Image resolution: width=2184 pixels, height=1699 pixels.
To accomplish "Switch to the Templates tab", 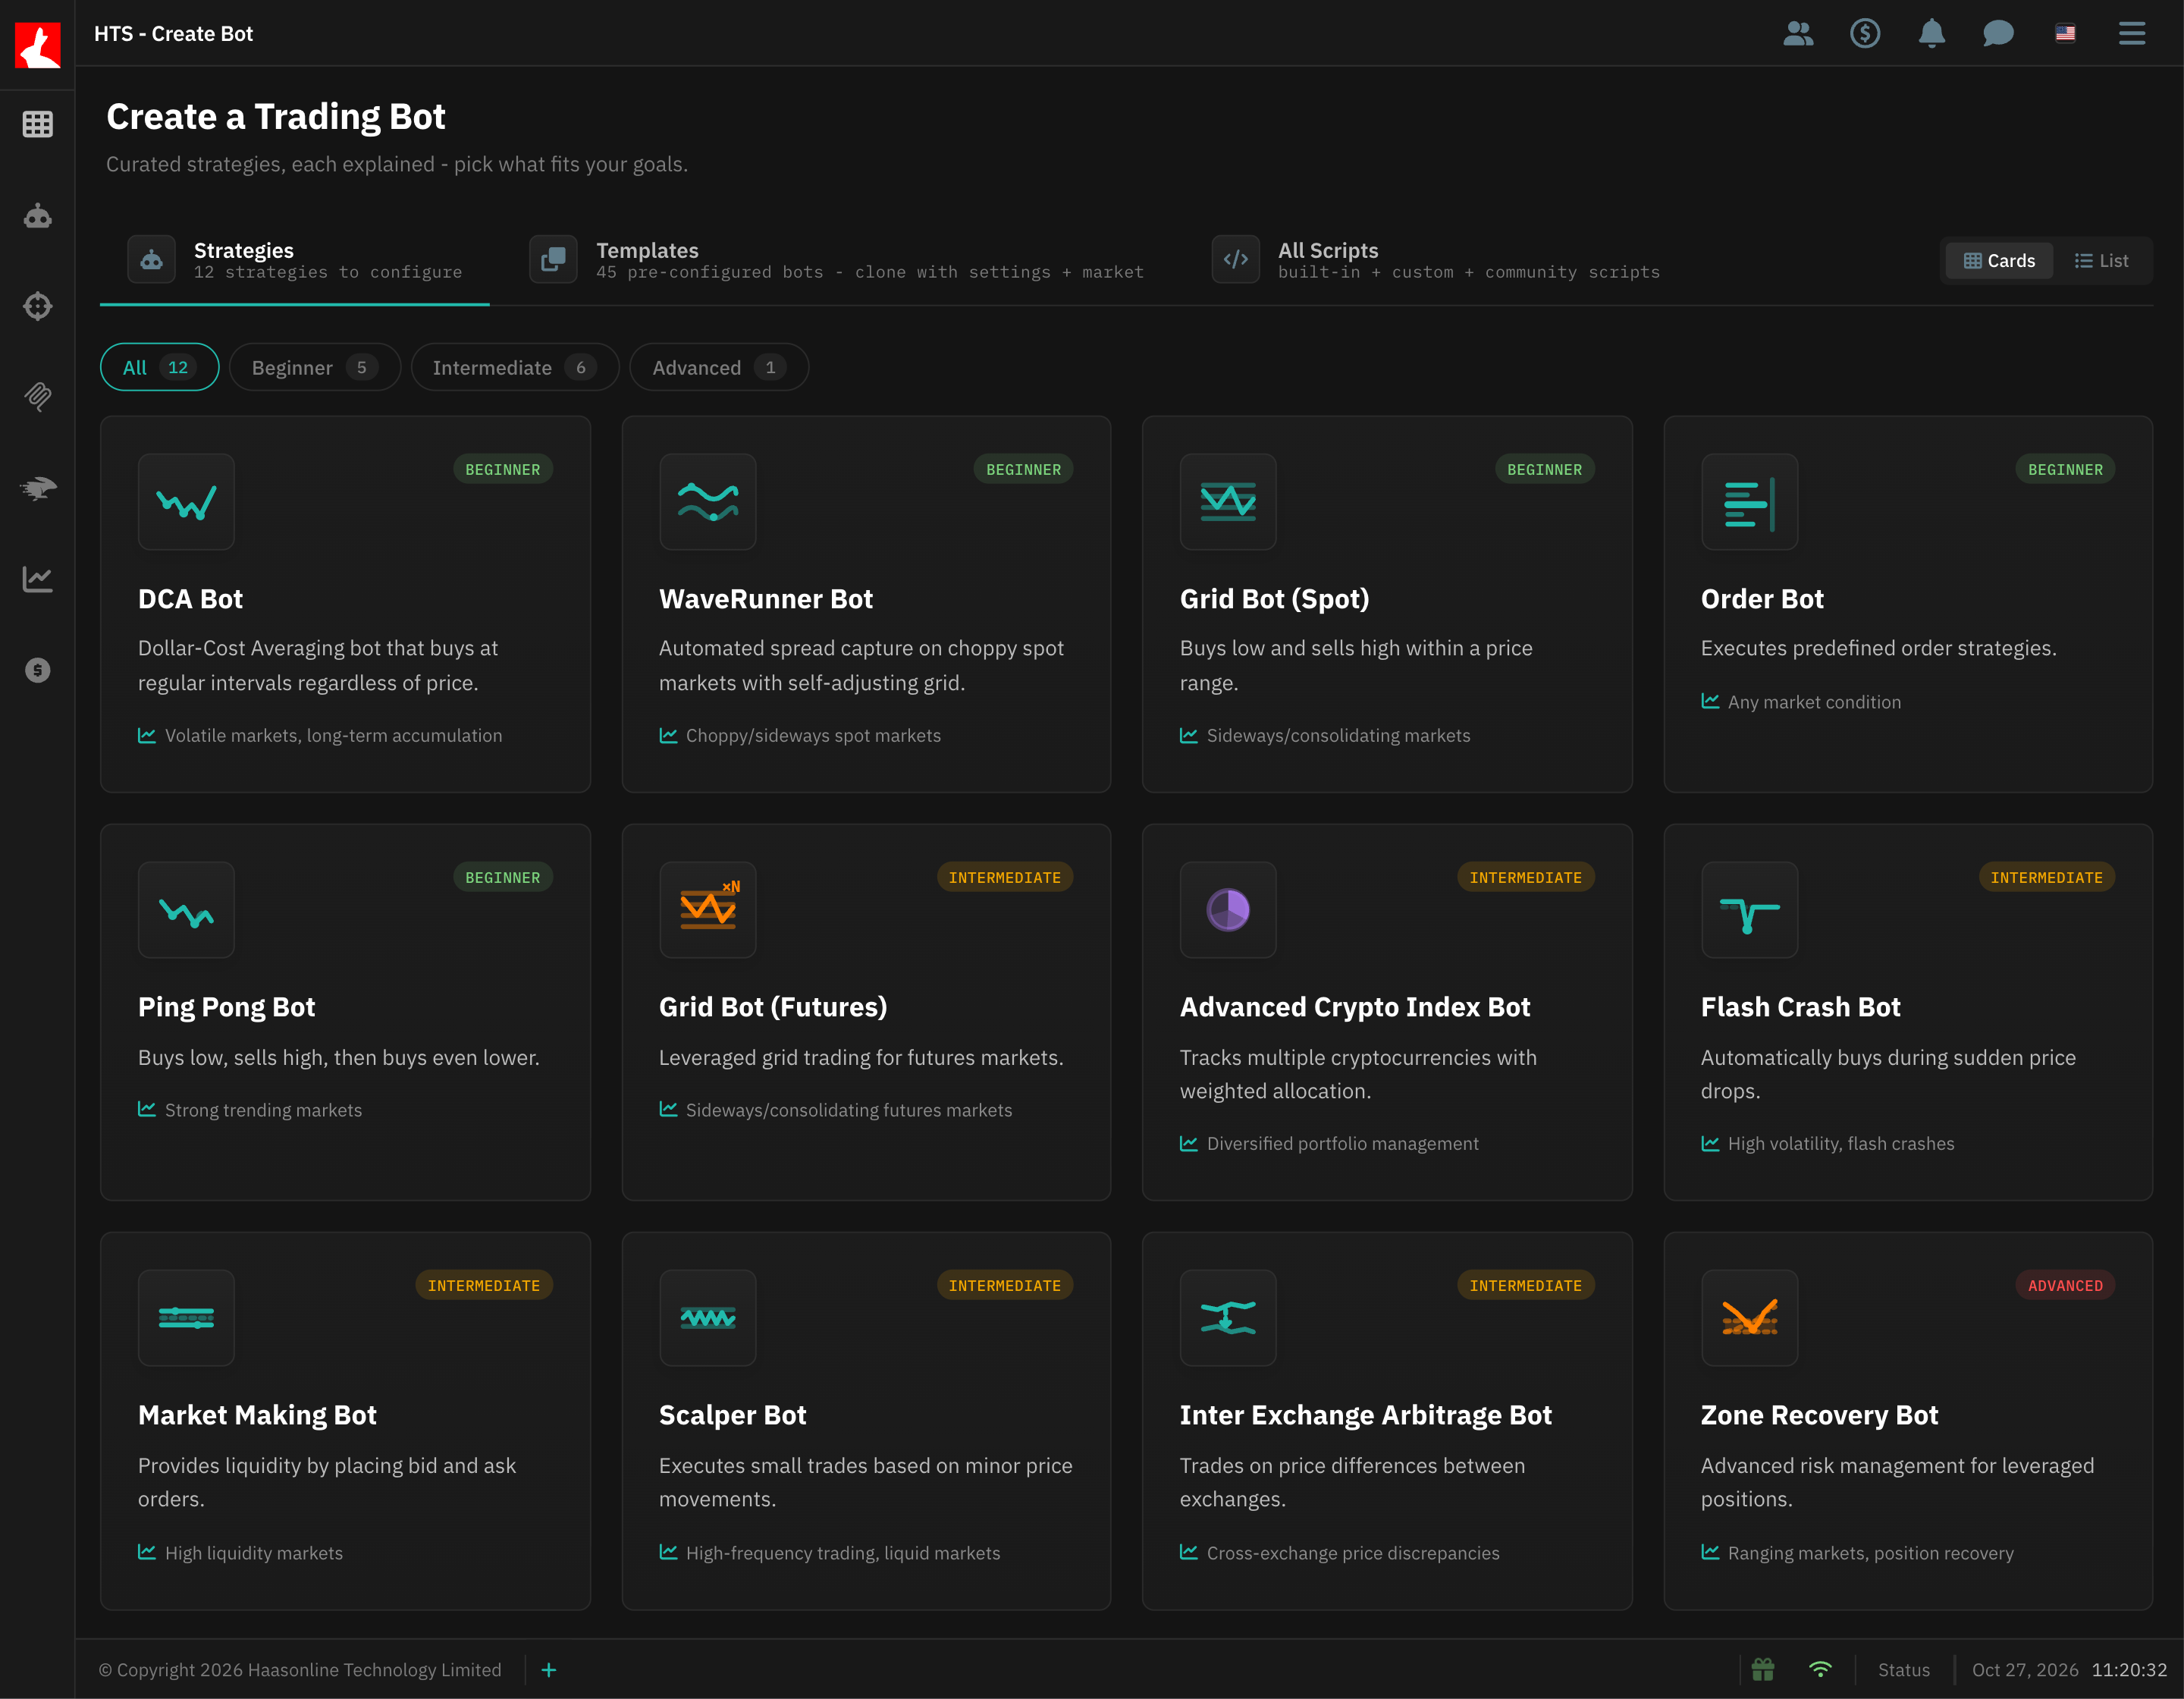I will (837, 260).
